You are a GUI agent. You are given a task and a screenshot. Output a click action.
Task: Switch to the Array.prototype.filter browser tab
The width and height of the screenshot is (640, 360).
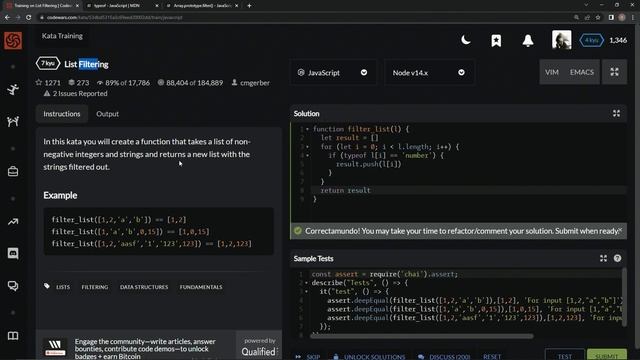coord(202,6)
